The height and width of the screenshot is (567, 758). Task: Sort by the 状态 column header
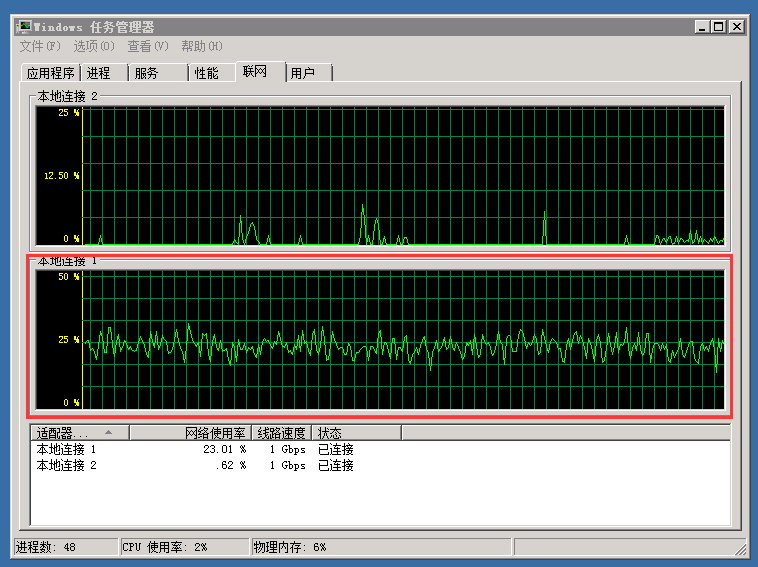click(357, 433)
